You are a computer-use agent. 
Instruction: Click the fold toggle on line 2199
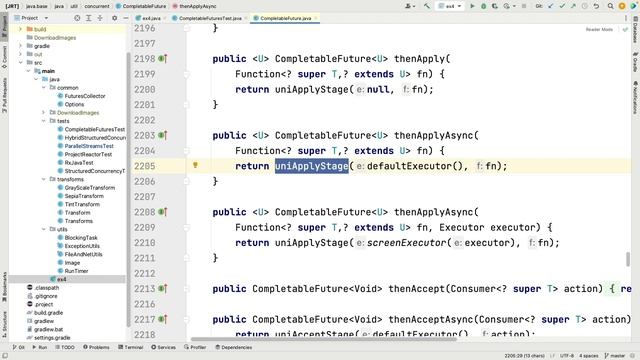point(187,74)
